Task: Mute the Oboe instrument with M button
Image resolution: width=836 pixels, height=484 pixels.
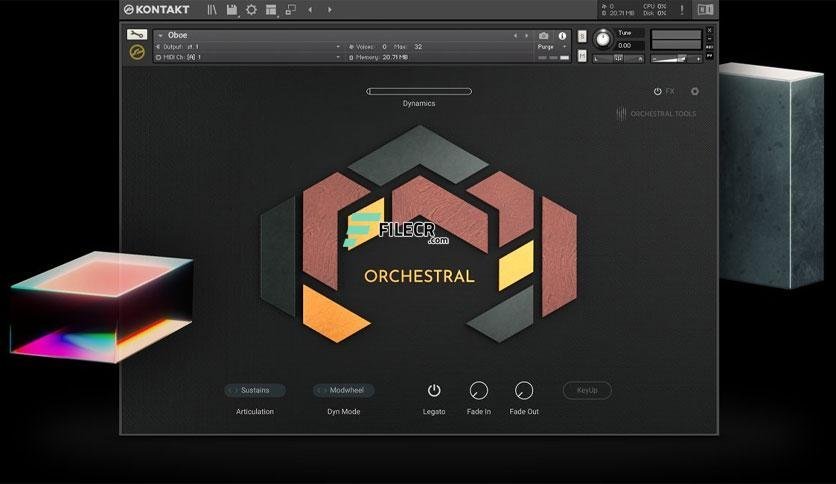Action: coord(582,55)
